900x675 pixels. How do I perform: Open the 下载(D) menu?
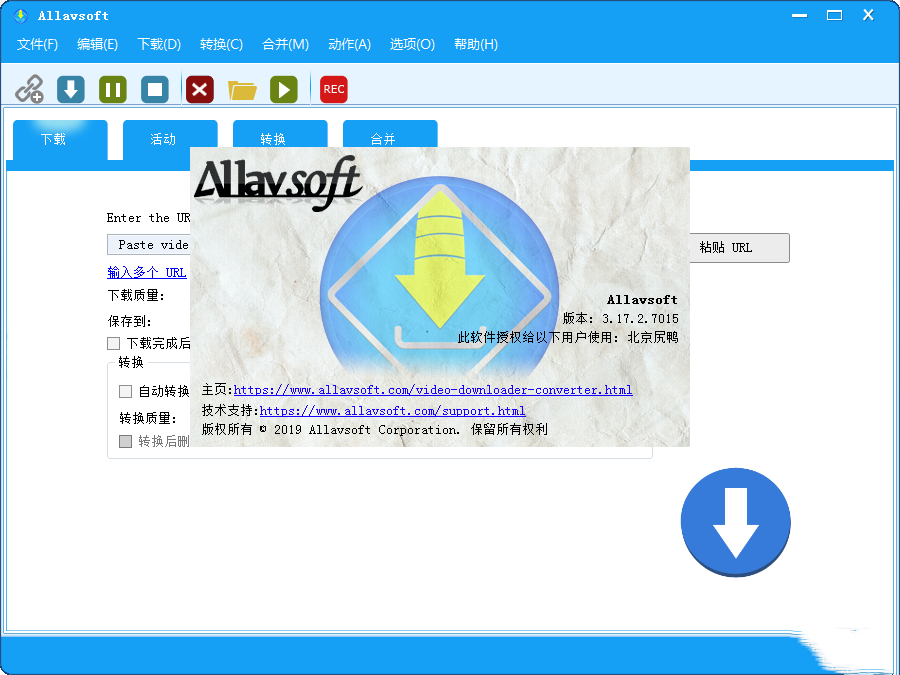pos(159,44)
